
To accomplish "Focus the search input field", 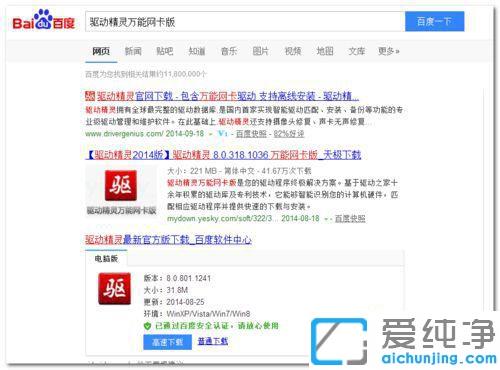I will (245, 22).
